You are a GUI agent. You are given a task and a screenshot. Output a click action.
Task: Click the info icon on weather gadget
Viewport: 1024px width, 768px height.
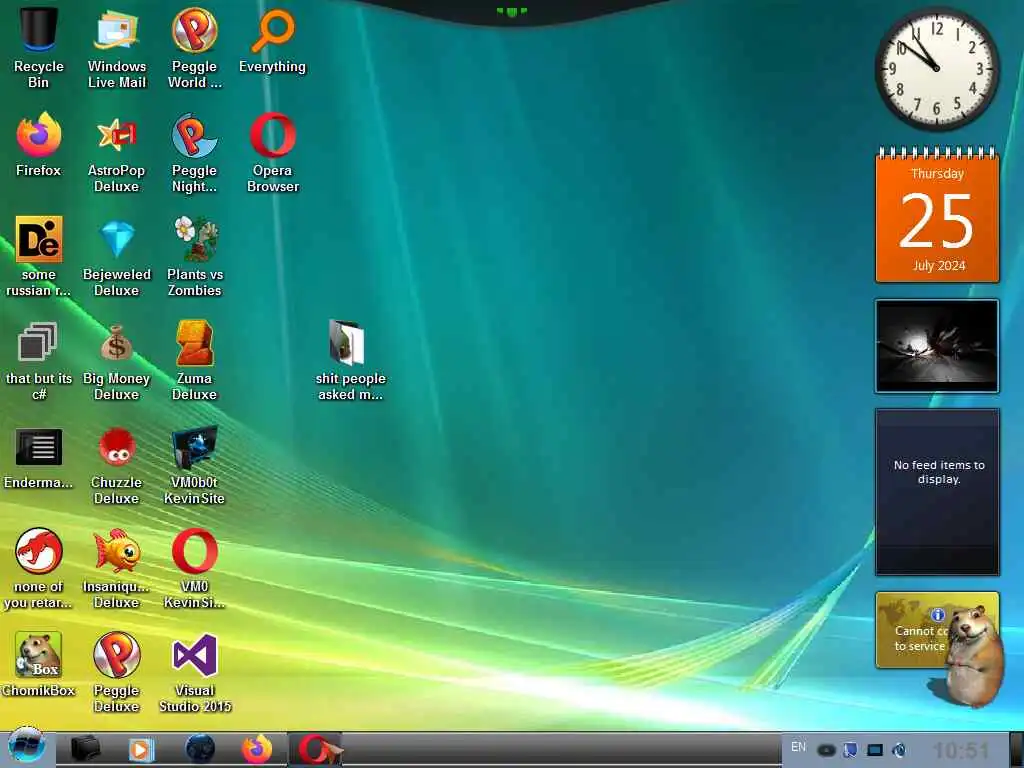pos(938,615)
